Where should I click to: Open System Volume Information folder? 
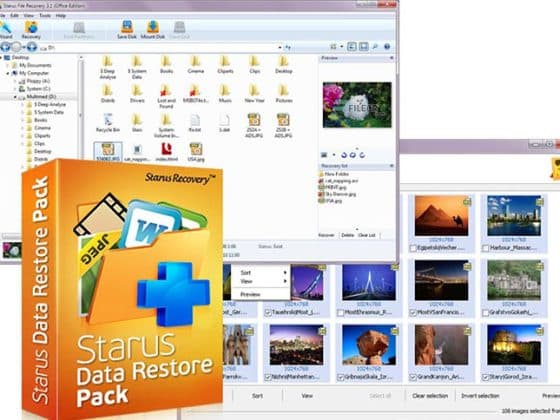166,126
